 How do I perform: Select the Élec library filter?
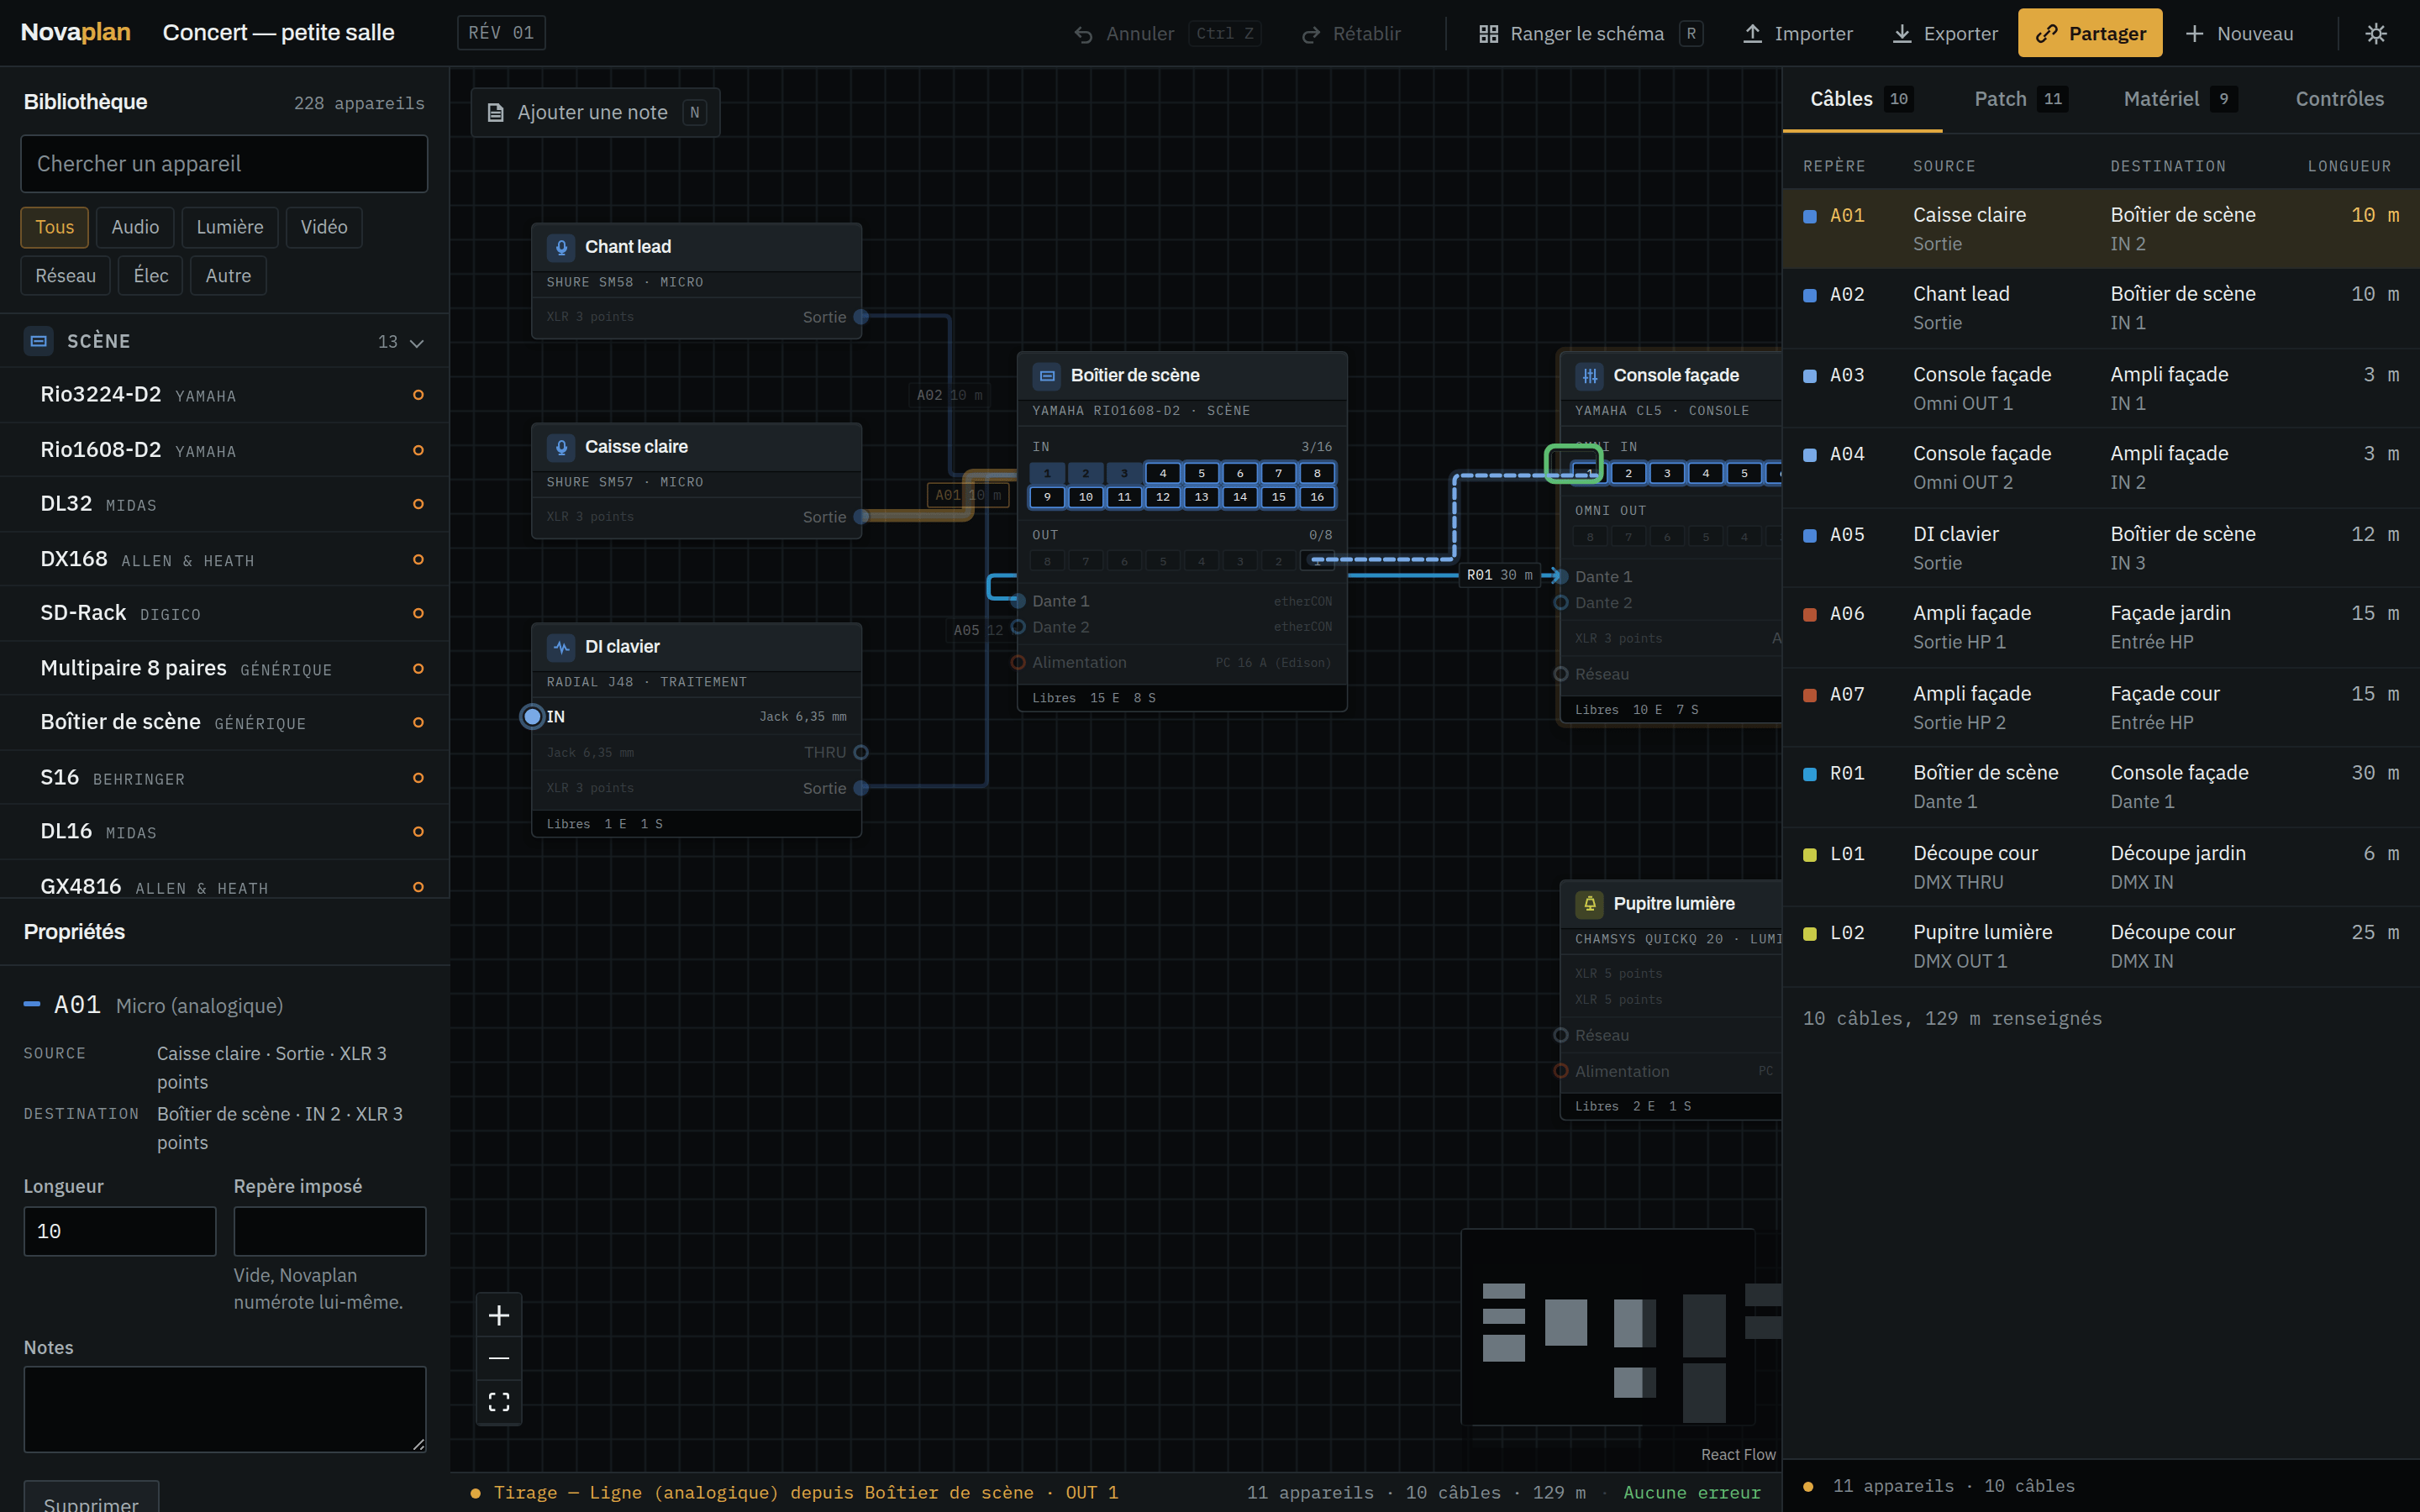(x=151, y=276)
